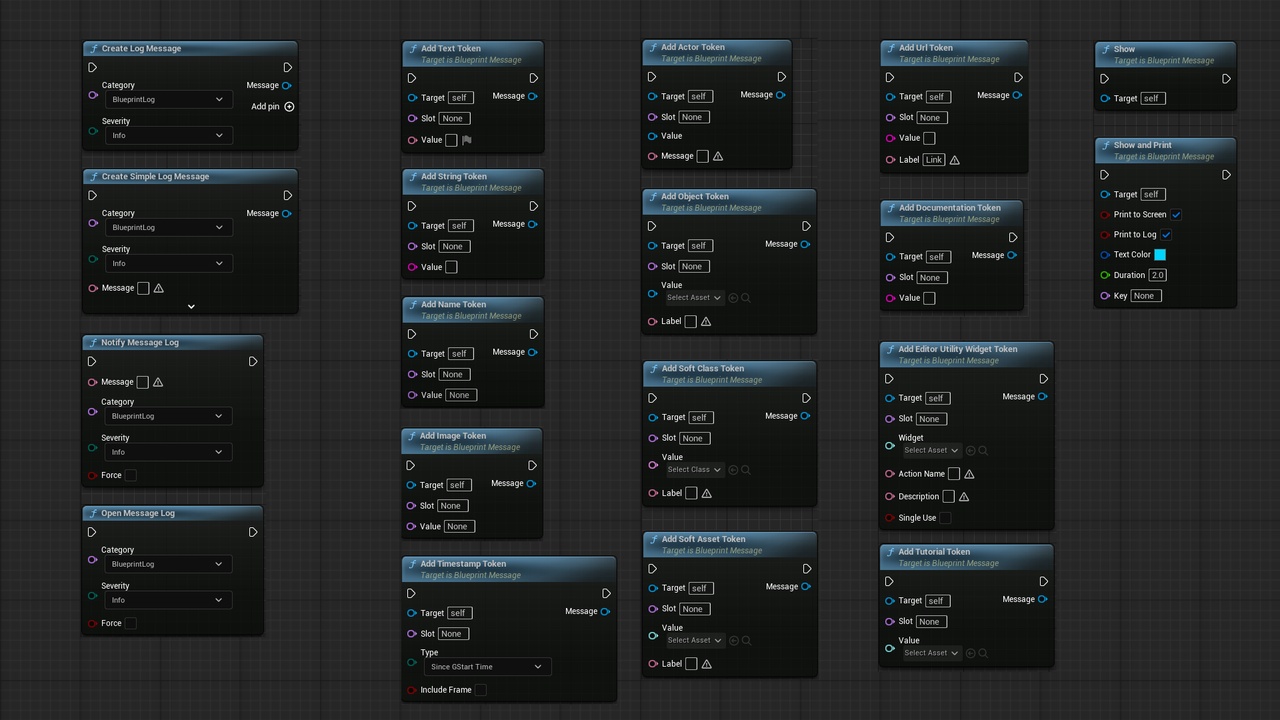Open the Category dropdown in Create Log Message
This screenshot has width=1280, height=720.
click(x=168, y=100)
